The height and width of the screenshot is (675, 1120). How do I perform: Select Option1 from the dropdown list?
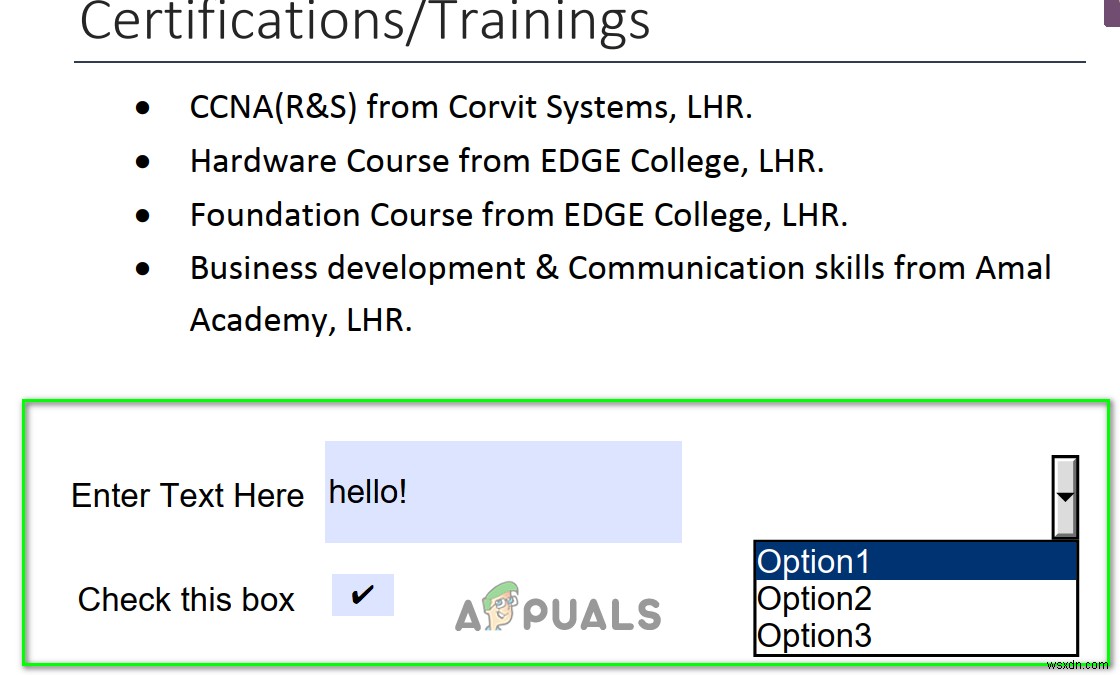915,562
